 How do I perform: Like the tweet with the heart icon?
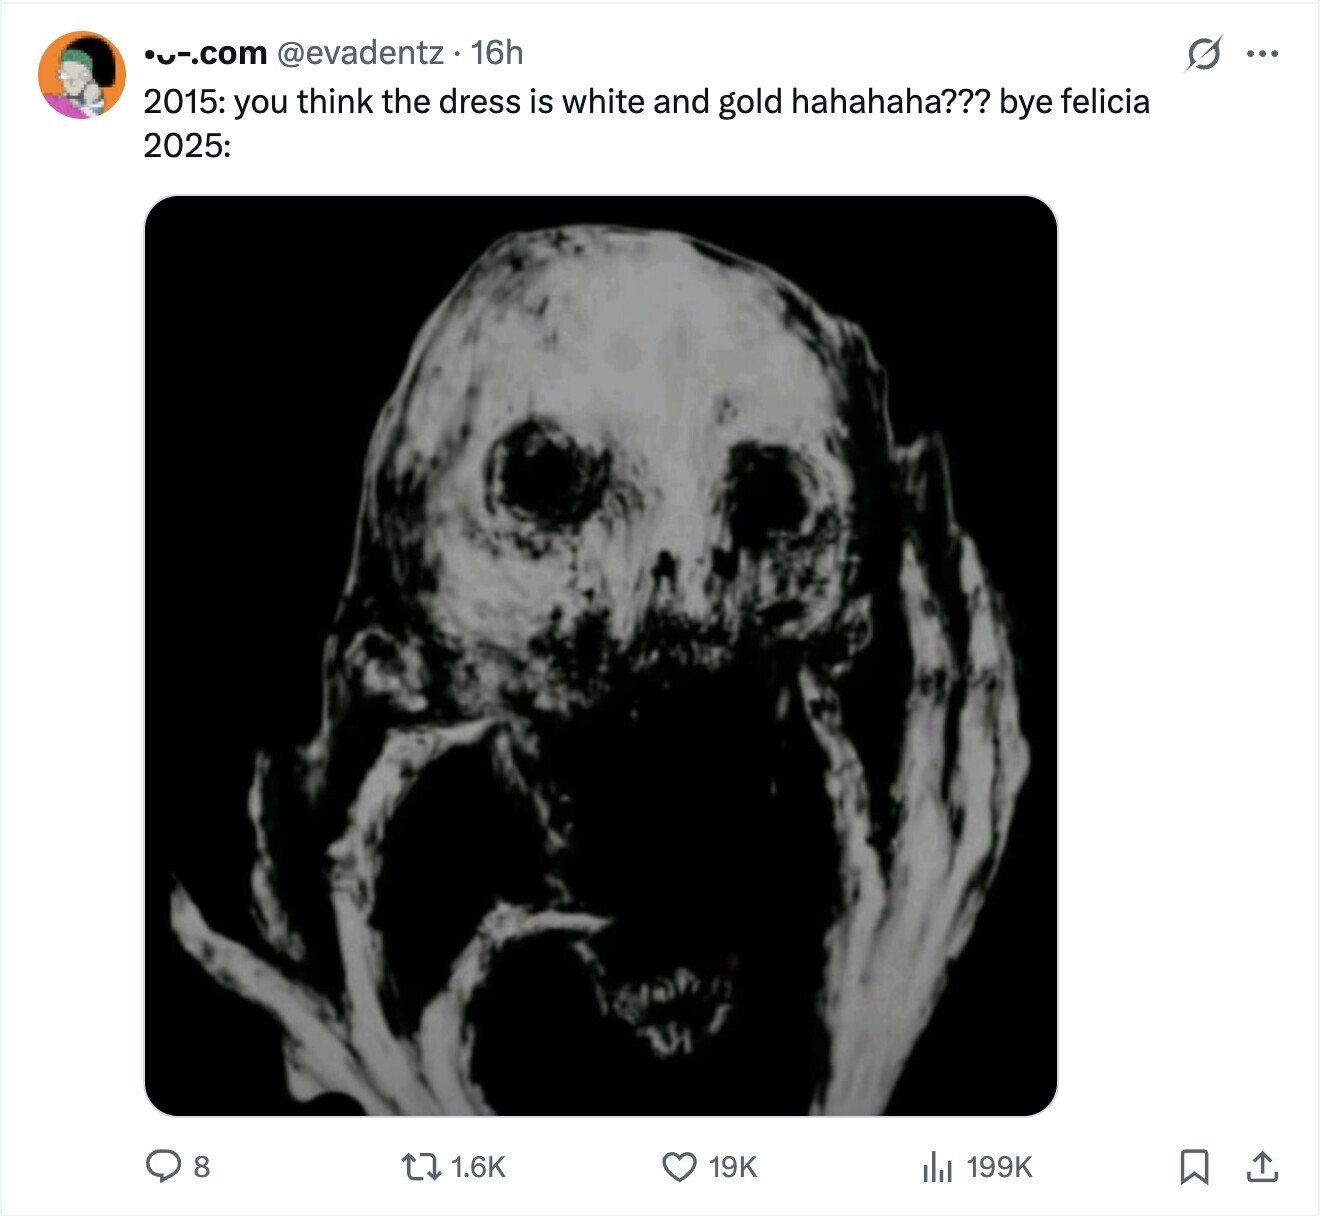coord(680,1166)
